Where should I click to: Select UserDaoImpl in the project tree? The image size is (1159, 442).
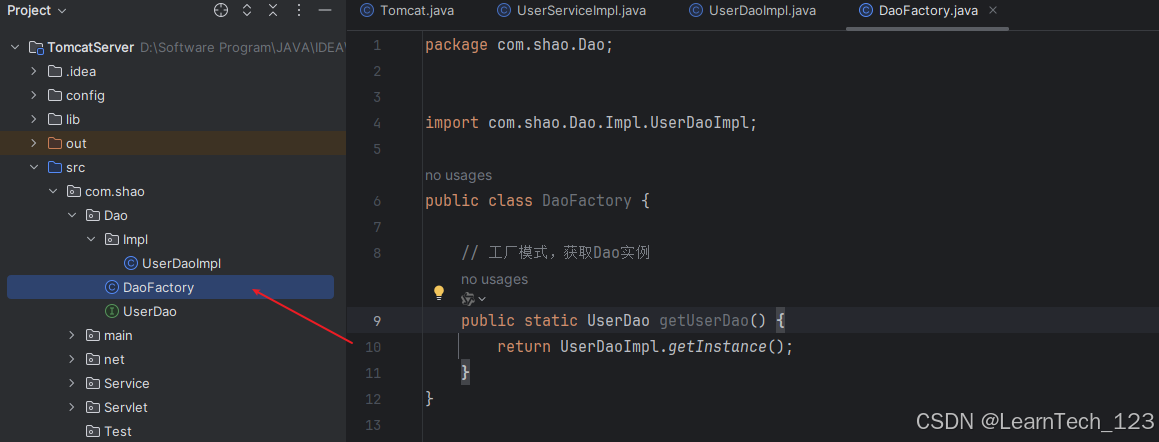click(x=181, y=263)
